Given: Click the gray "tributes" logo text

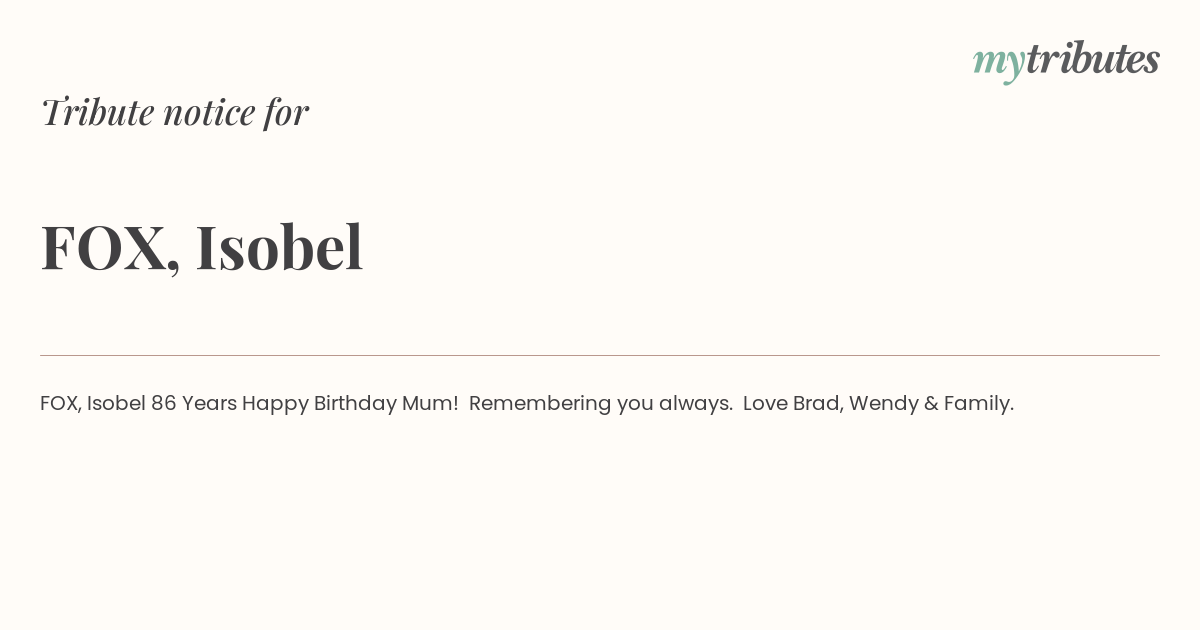Looking at the screenshot, I should point(1092,58).
